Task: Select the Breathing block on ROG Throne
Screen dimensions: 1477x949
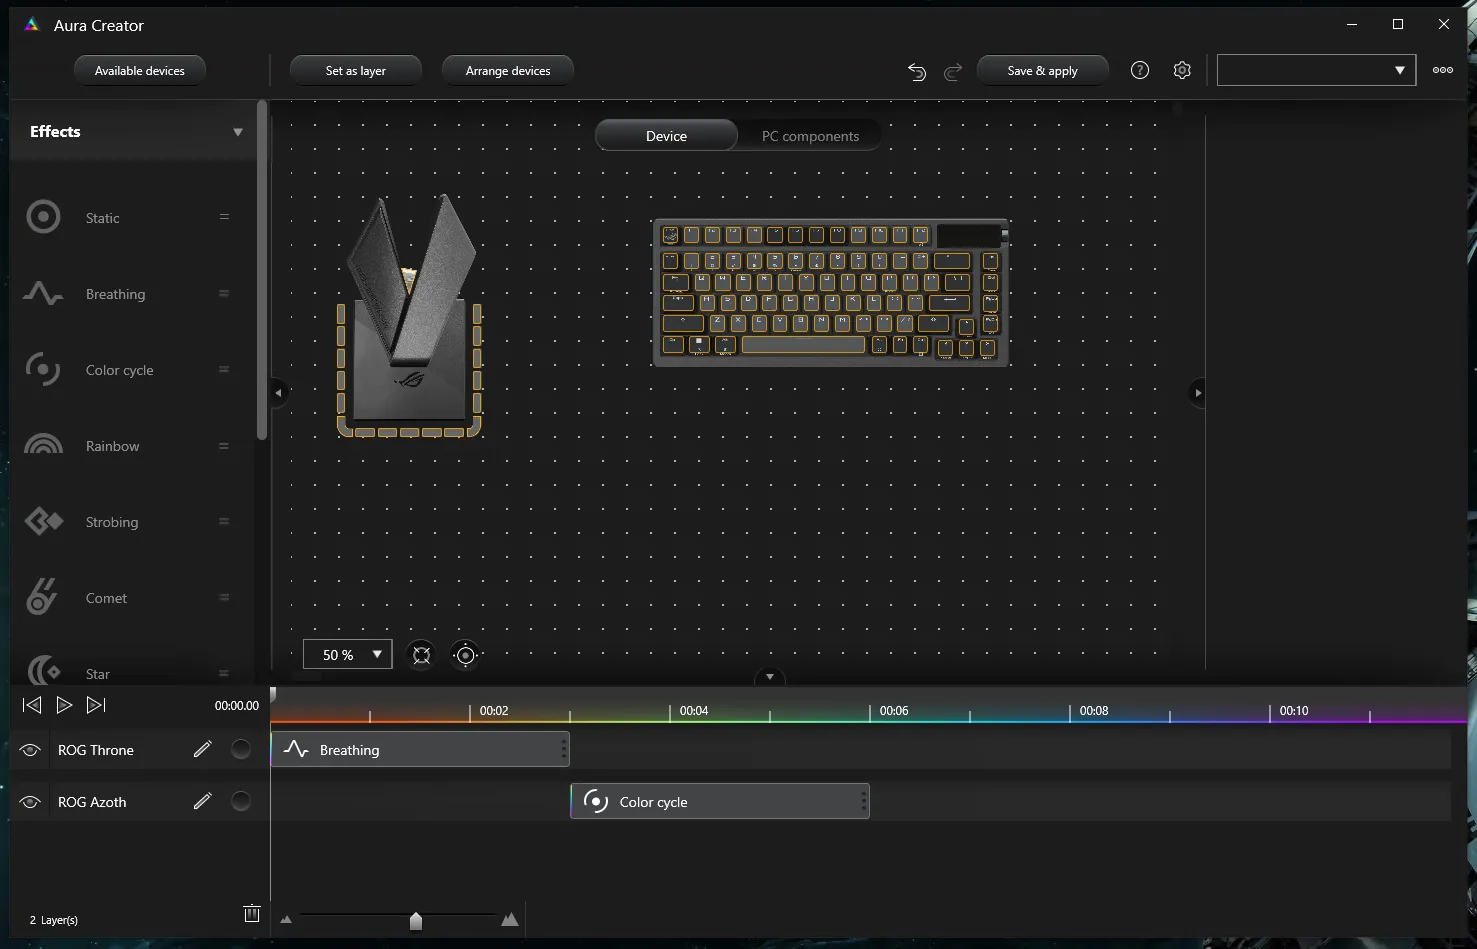Action: click(420, 749)
